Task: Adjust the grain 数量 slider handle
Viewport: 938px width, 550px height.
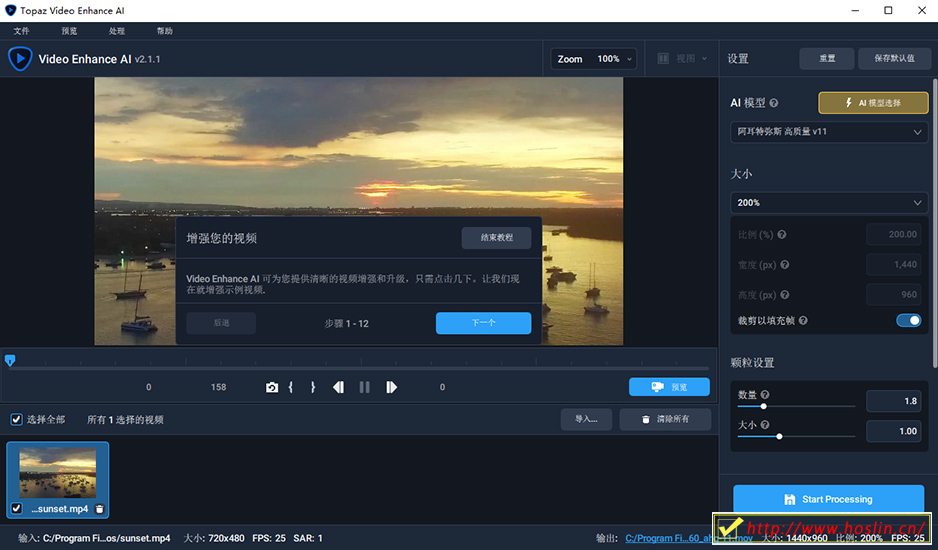Action: pyautogui.click(x=763, y=406)
